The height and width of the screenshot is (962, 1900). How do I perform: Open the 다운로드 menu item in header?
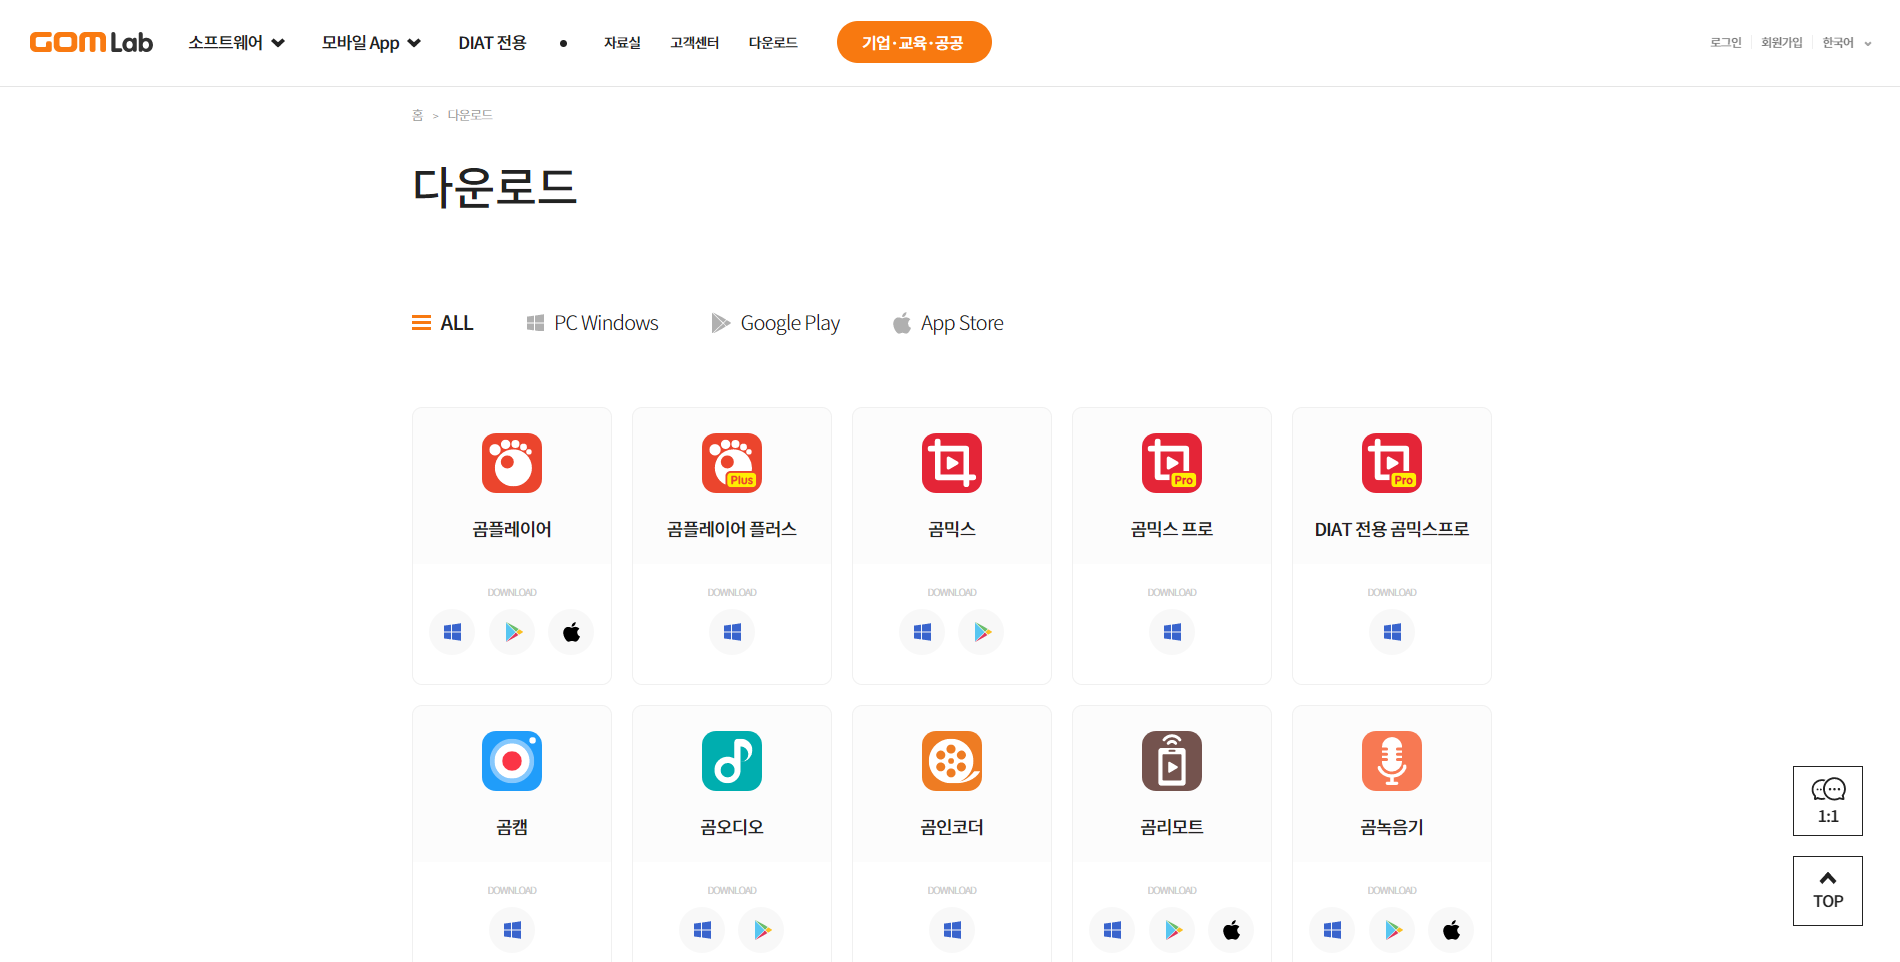point(773,42)
